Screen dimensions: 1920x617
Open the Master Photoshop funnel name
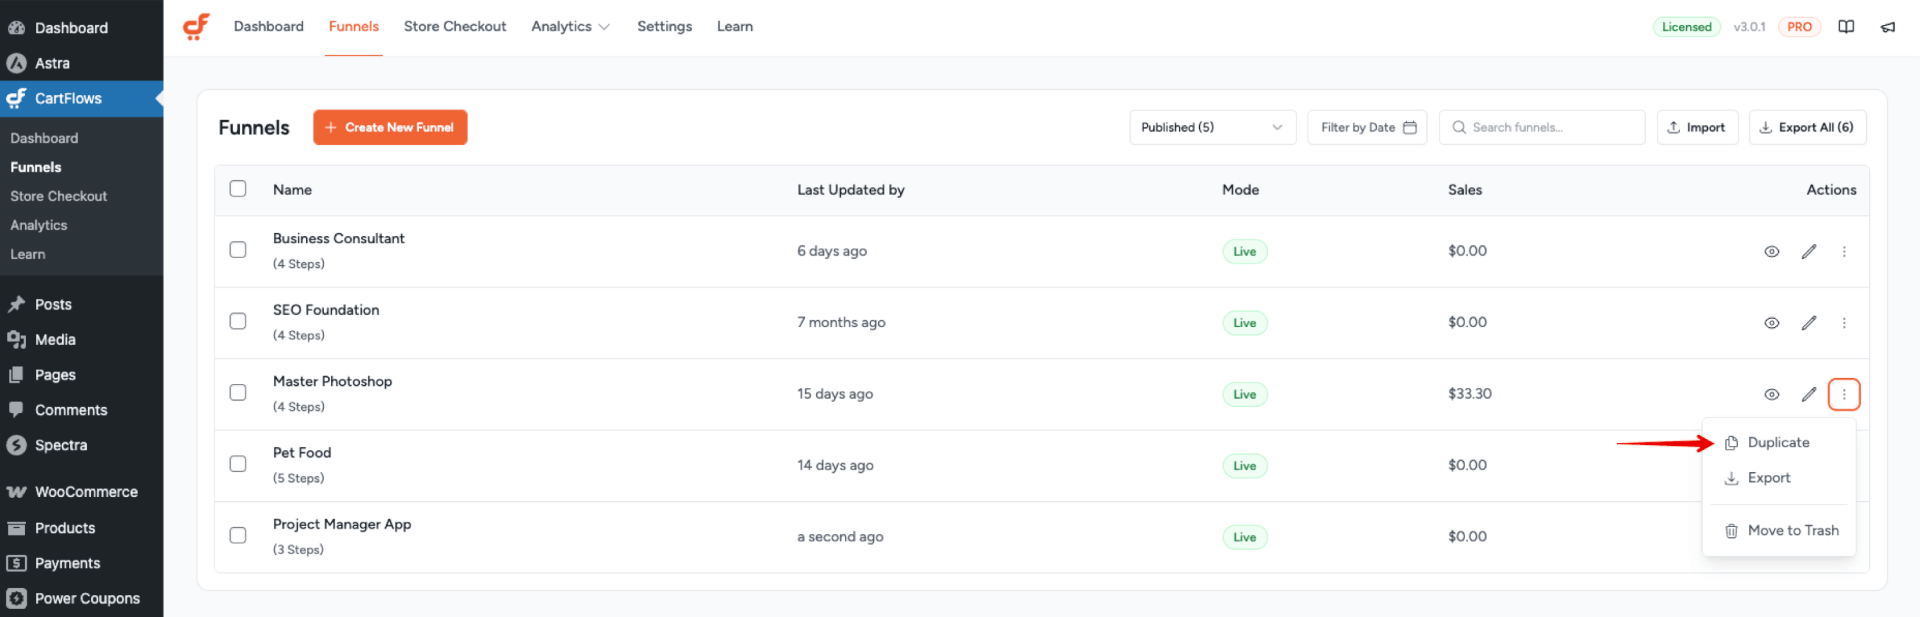coord(332,382)
